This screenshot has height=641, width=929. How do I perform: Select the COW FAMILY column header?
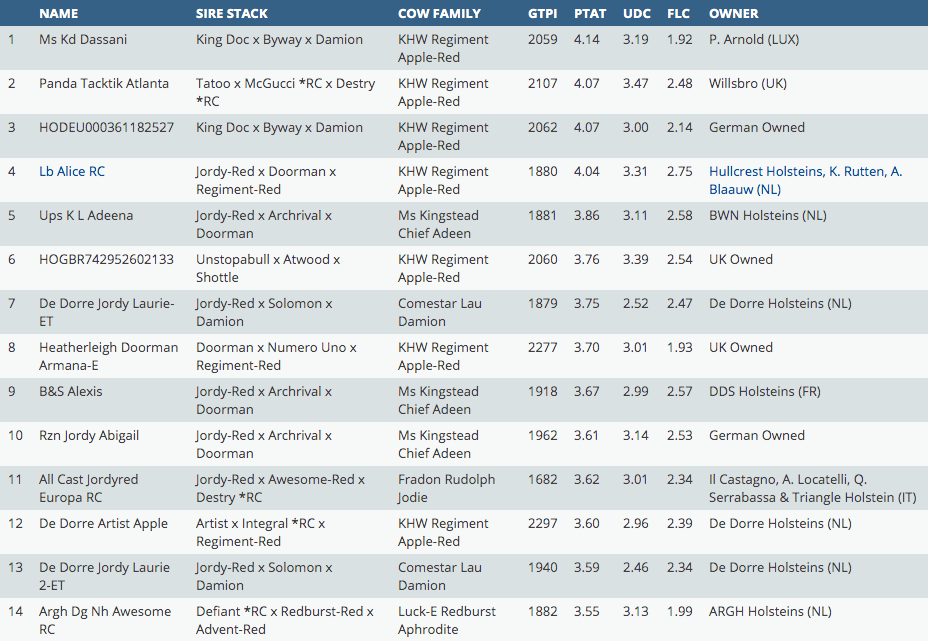439,14
